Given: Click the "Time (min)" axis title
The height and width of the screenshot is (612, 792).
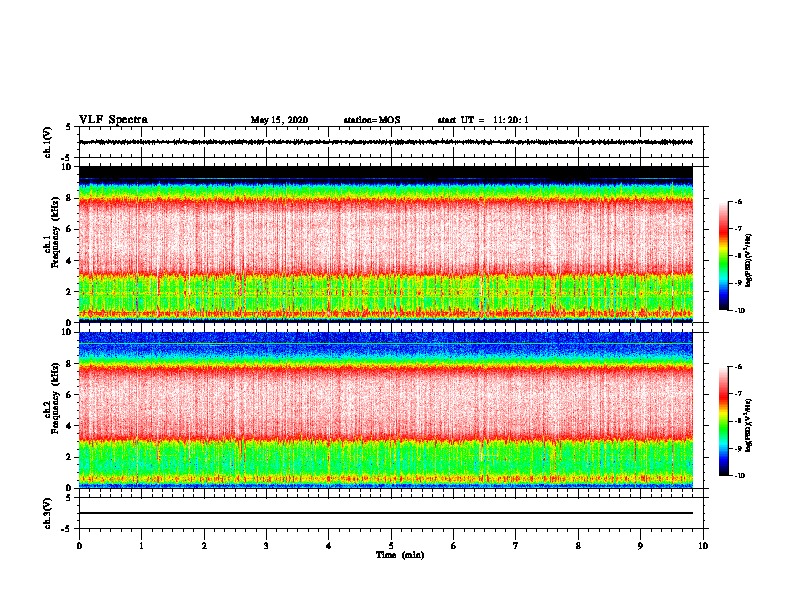Looking at the screenshot, I should 400,555.
